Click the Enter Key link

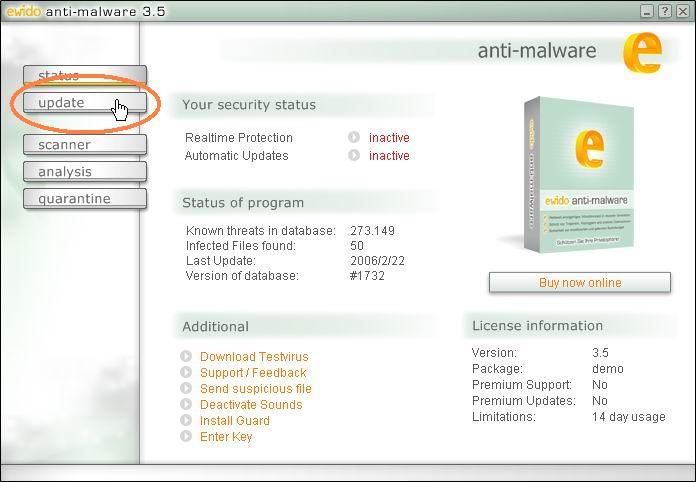tap(226, 437)
